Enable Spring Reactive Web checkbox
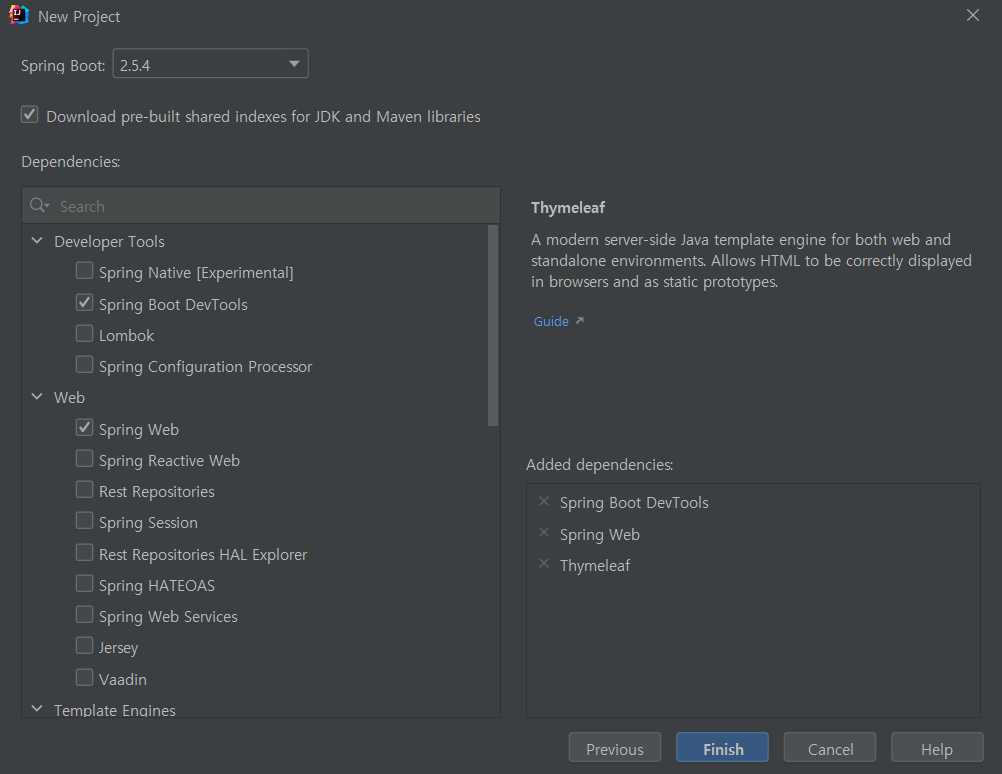The height and width of the screenshot is (774, 1002). (x=84, y=459)
